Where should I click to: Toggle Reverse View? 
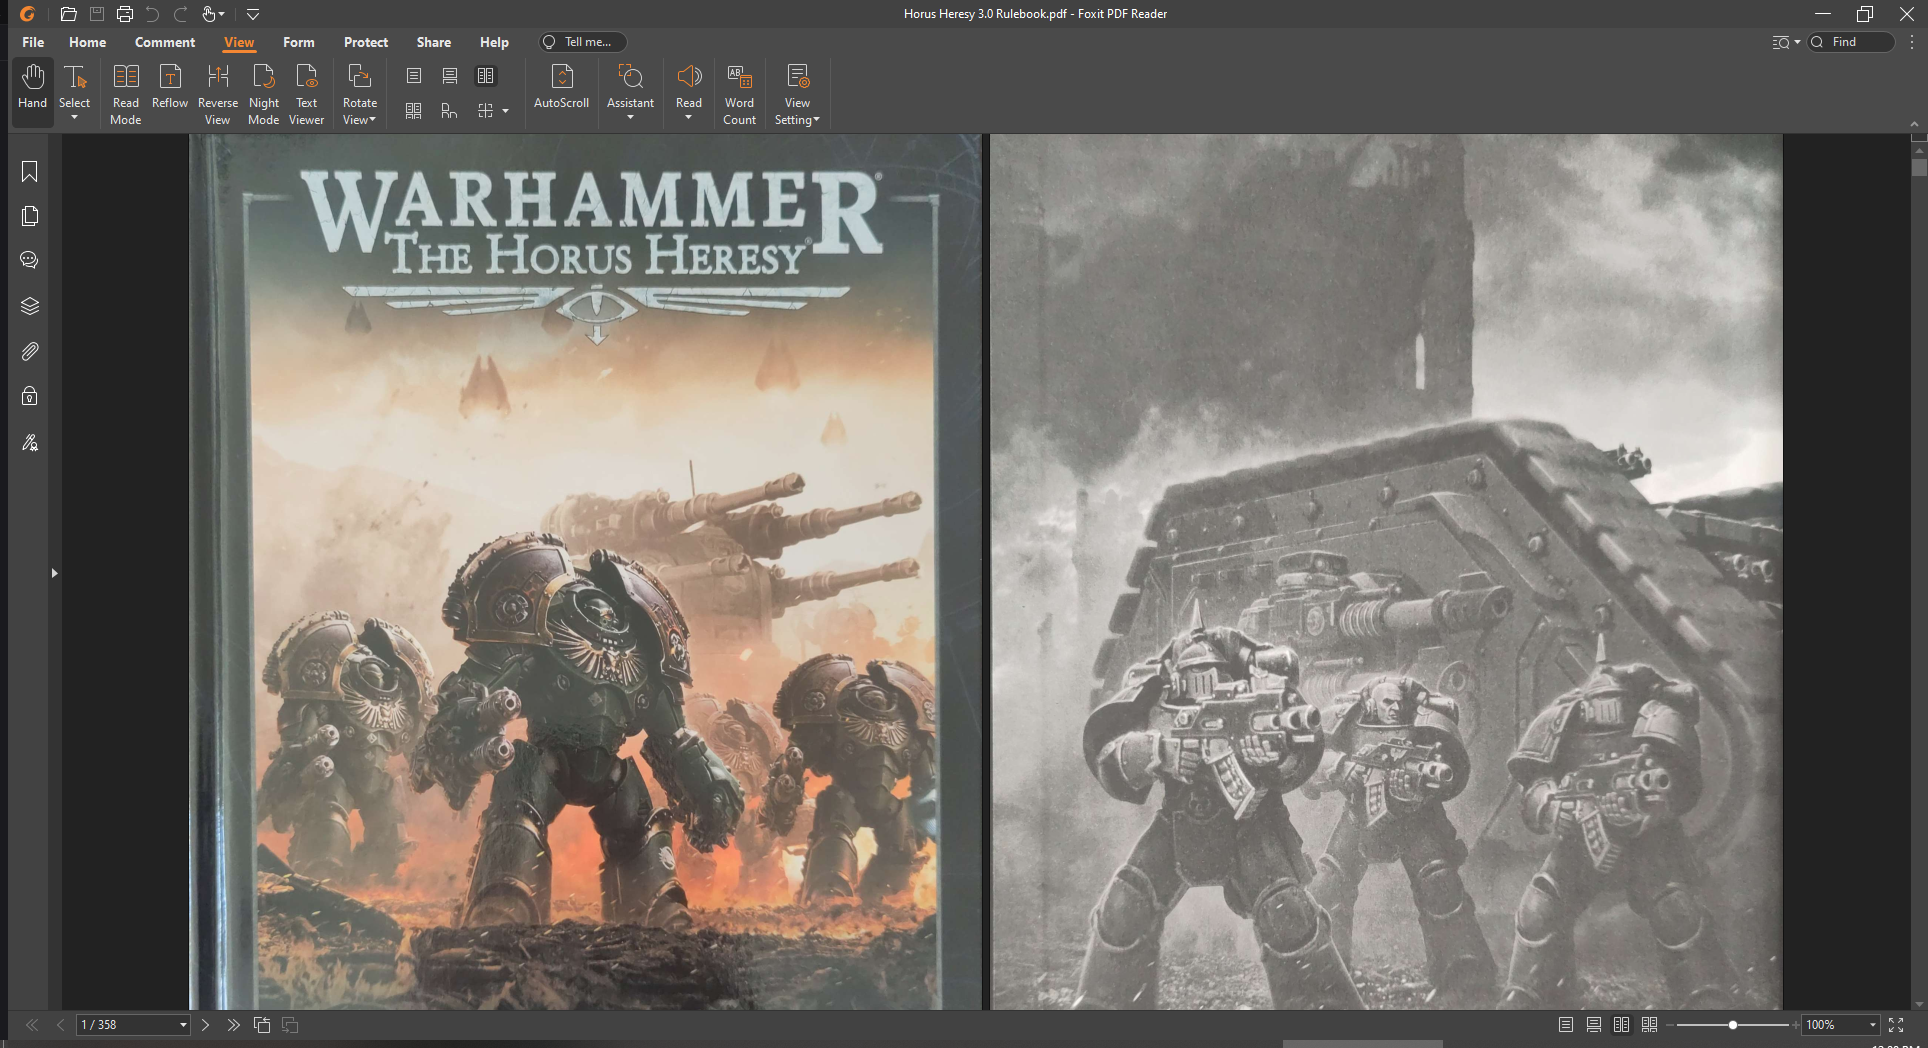coord(218,95)
